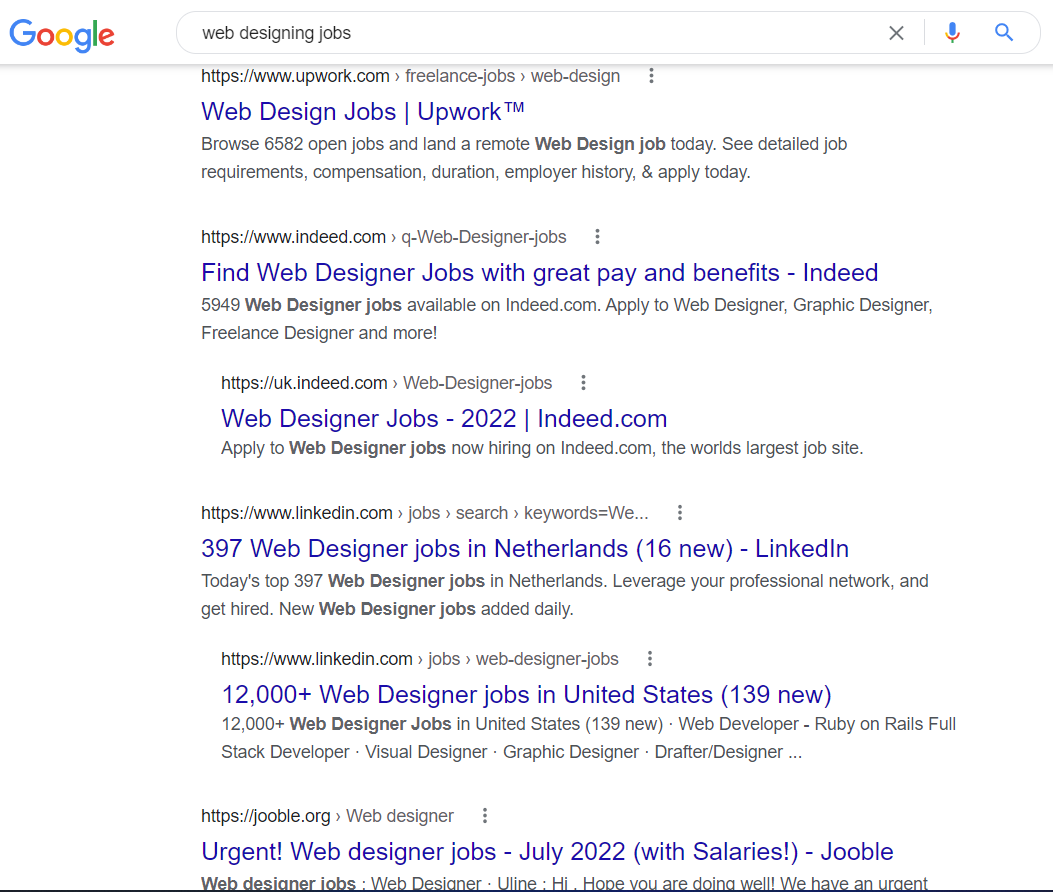1053x892 pixels.
Task: Open three-dot menu beside linkedin web-designer-jobs result
Action: tap(649, 659)
